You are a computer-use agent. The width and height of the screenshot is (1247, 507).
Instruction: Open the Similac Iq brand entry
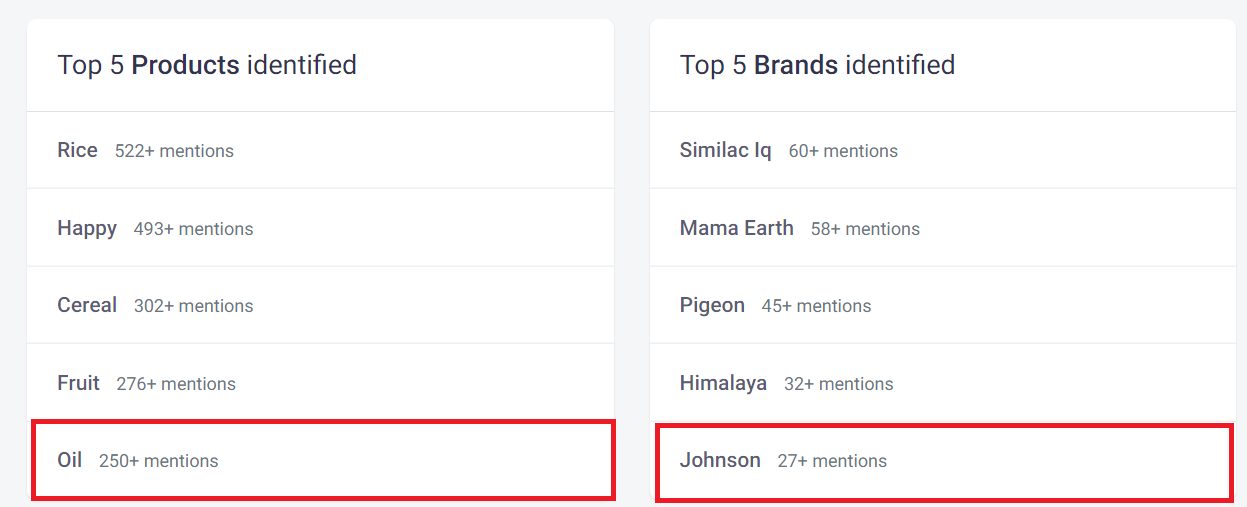click(x=725, y=150)
